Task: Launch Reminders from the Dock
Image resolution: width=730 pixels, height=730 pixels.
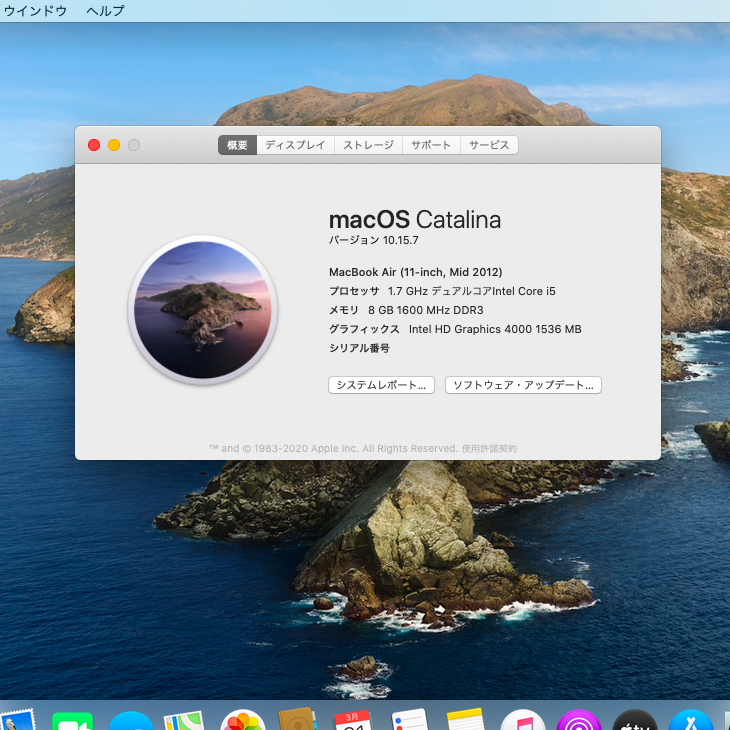Action: (409, 719)
